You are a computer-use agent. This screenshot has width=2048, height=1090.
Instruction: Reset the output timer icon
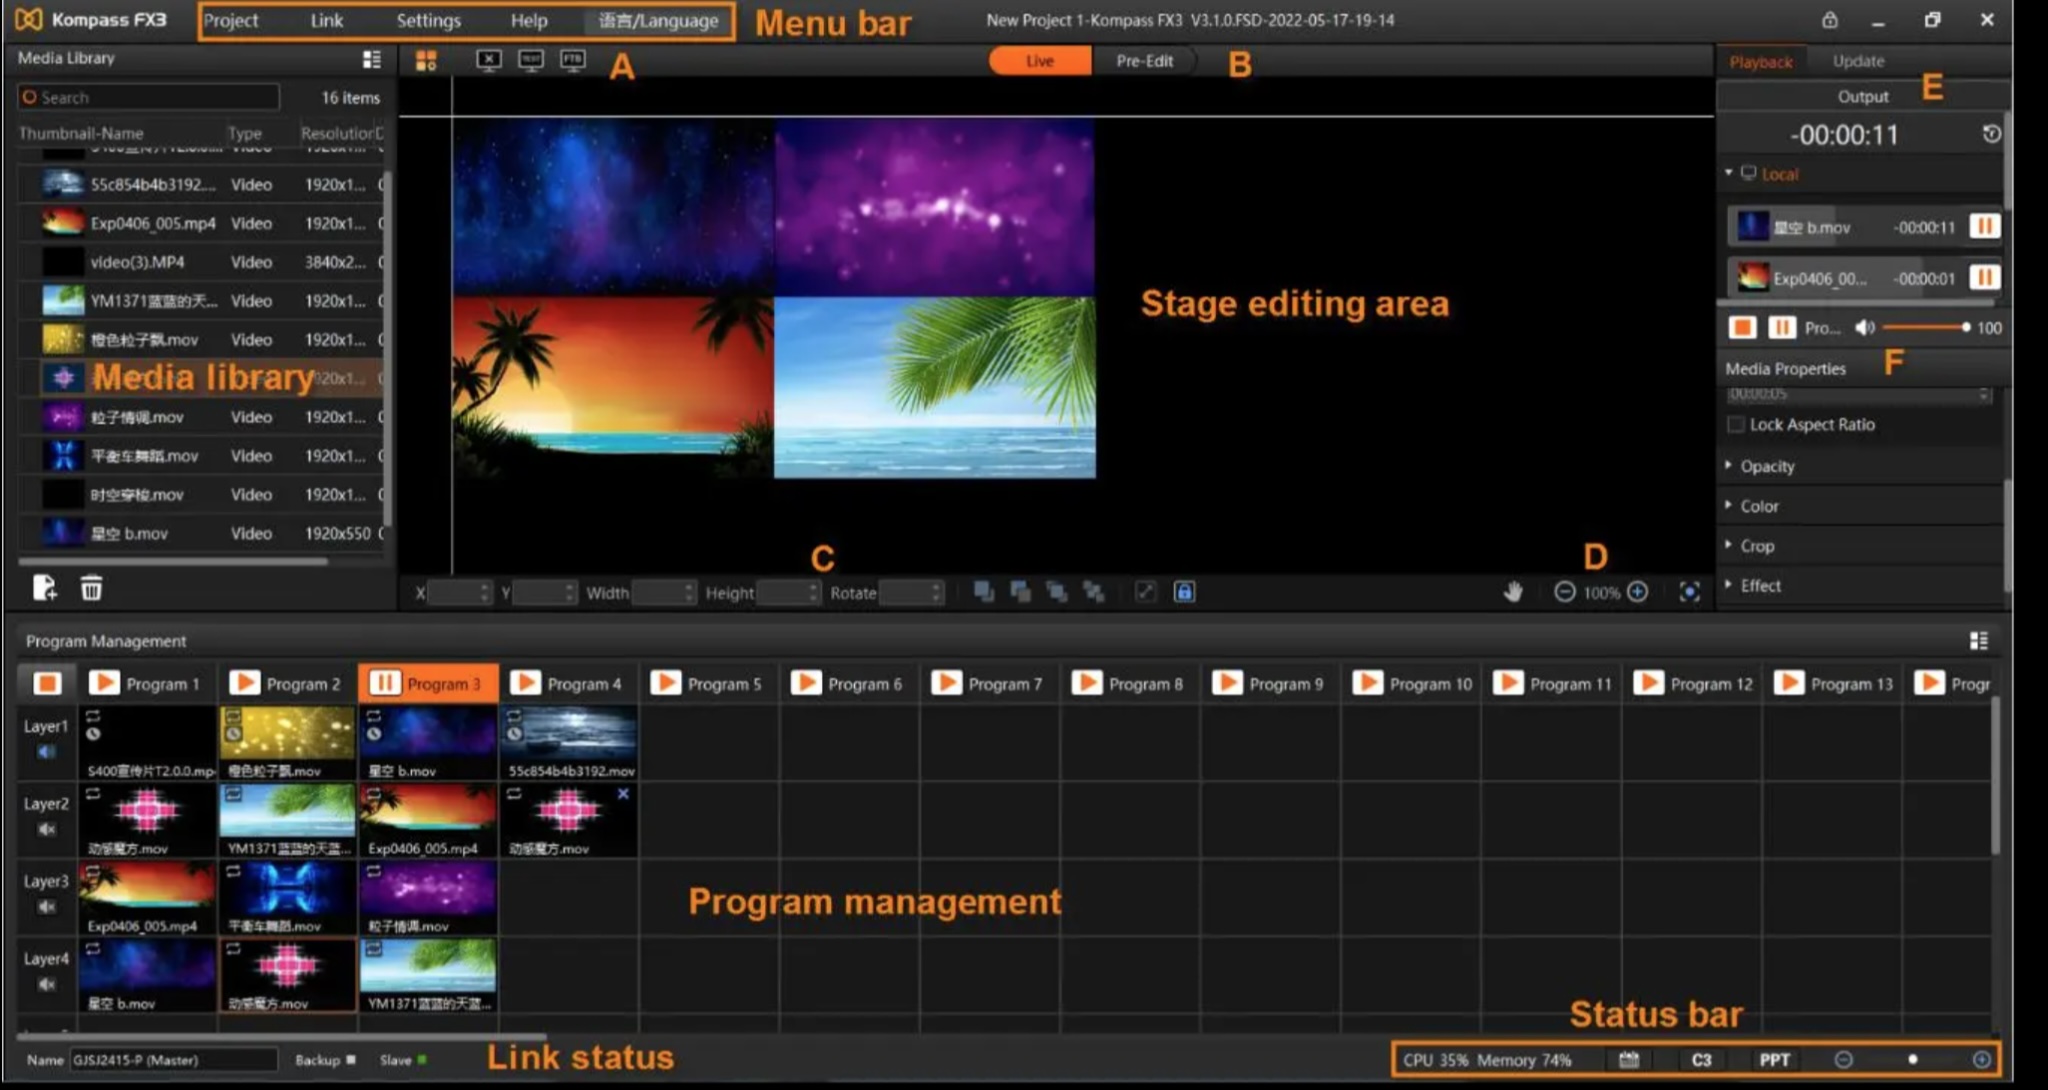(x=1991, y=134)
